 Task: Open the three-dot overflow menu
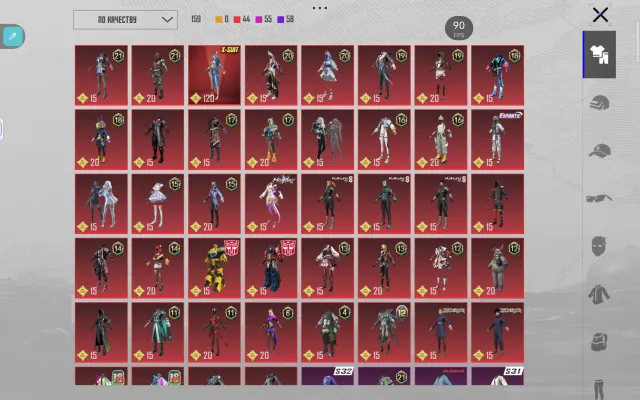pyautogui.click(x=320, y=8)
